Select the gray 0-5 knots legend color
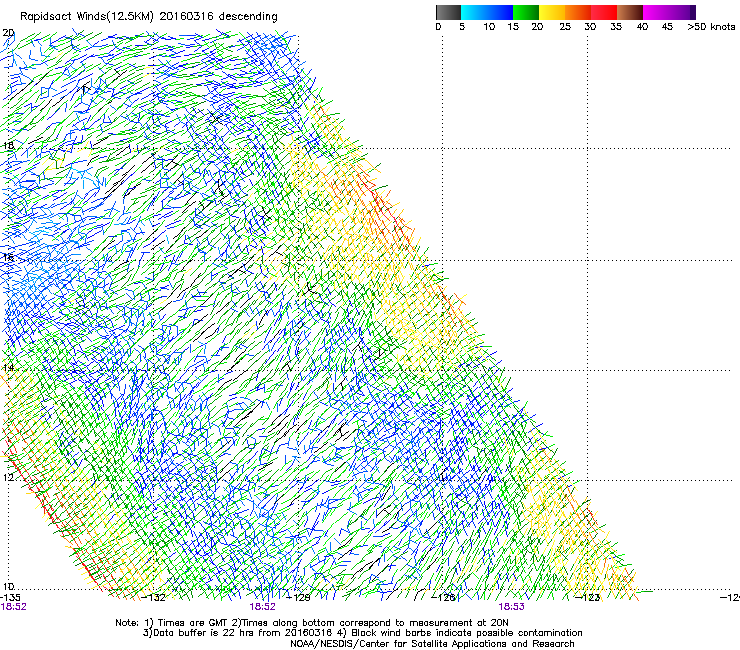 pos(448,12)
